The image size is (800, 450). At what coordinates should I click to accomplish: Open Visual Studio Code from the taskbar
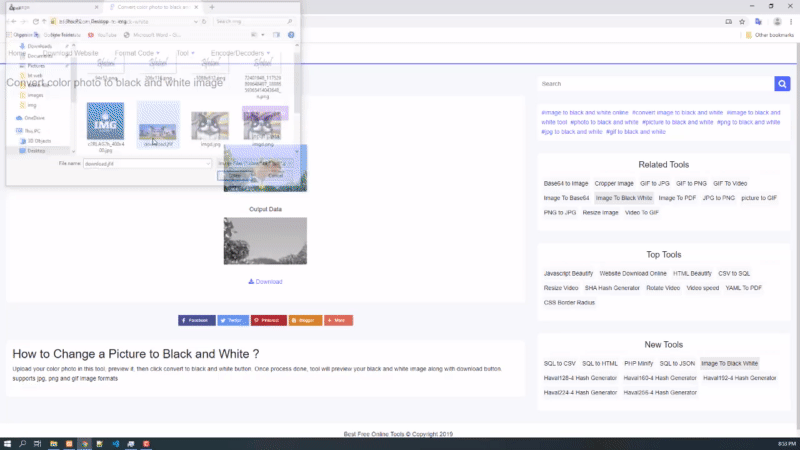116,443
